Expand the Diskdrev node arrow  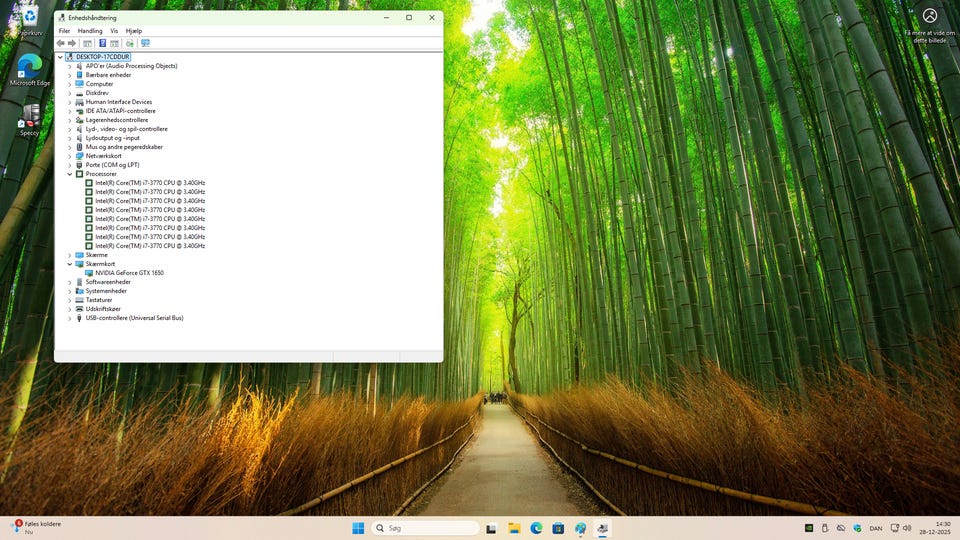(x=70, y=93)
